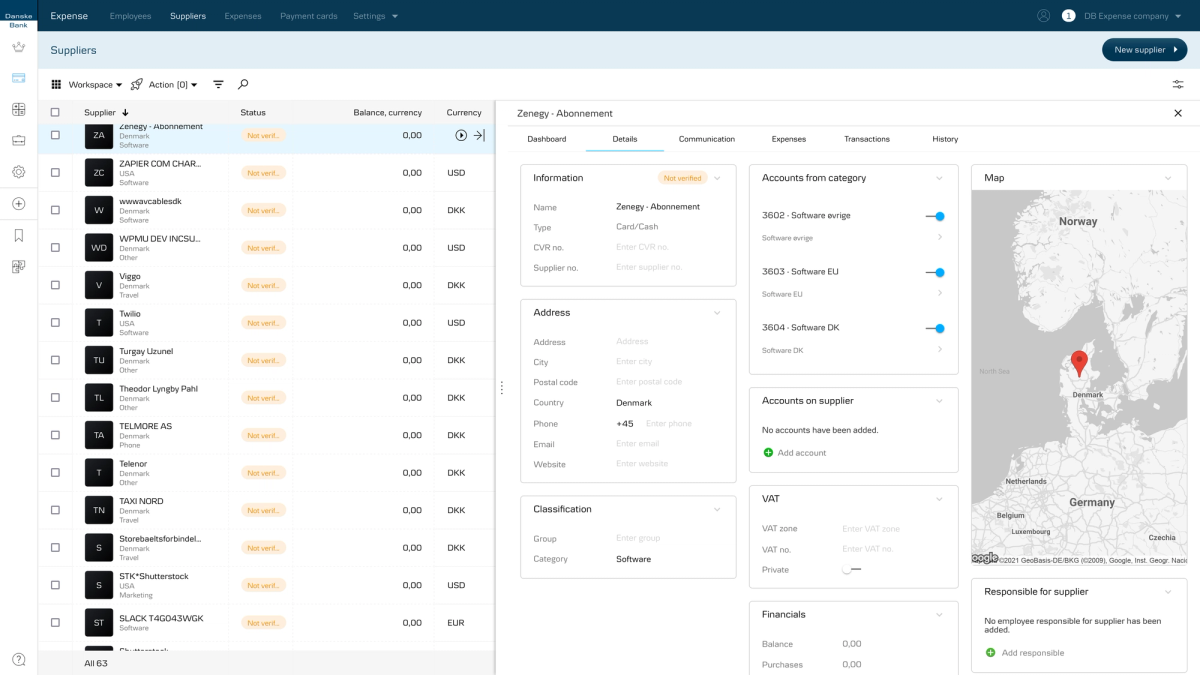Open the settings gear in sidebar
Image resolution: width=1200 pixels, height=675 pixels.
click(x=18, y=172)
